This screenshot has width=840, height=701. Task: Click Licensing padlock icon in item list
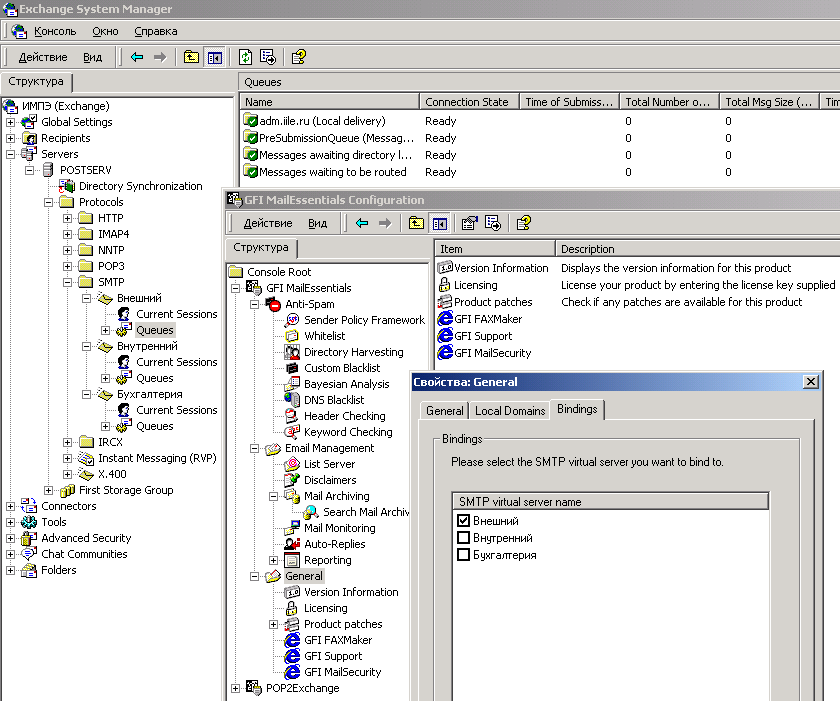445,284
